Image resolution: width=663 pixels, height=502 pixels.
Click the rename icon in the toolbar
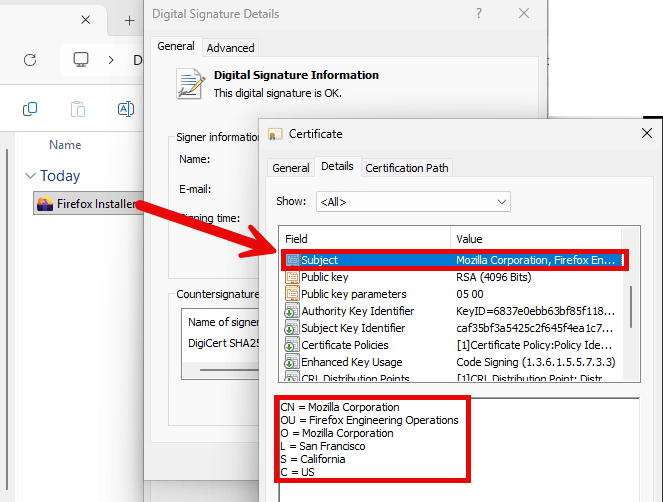(x=126, y=109)
